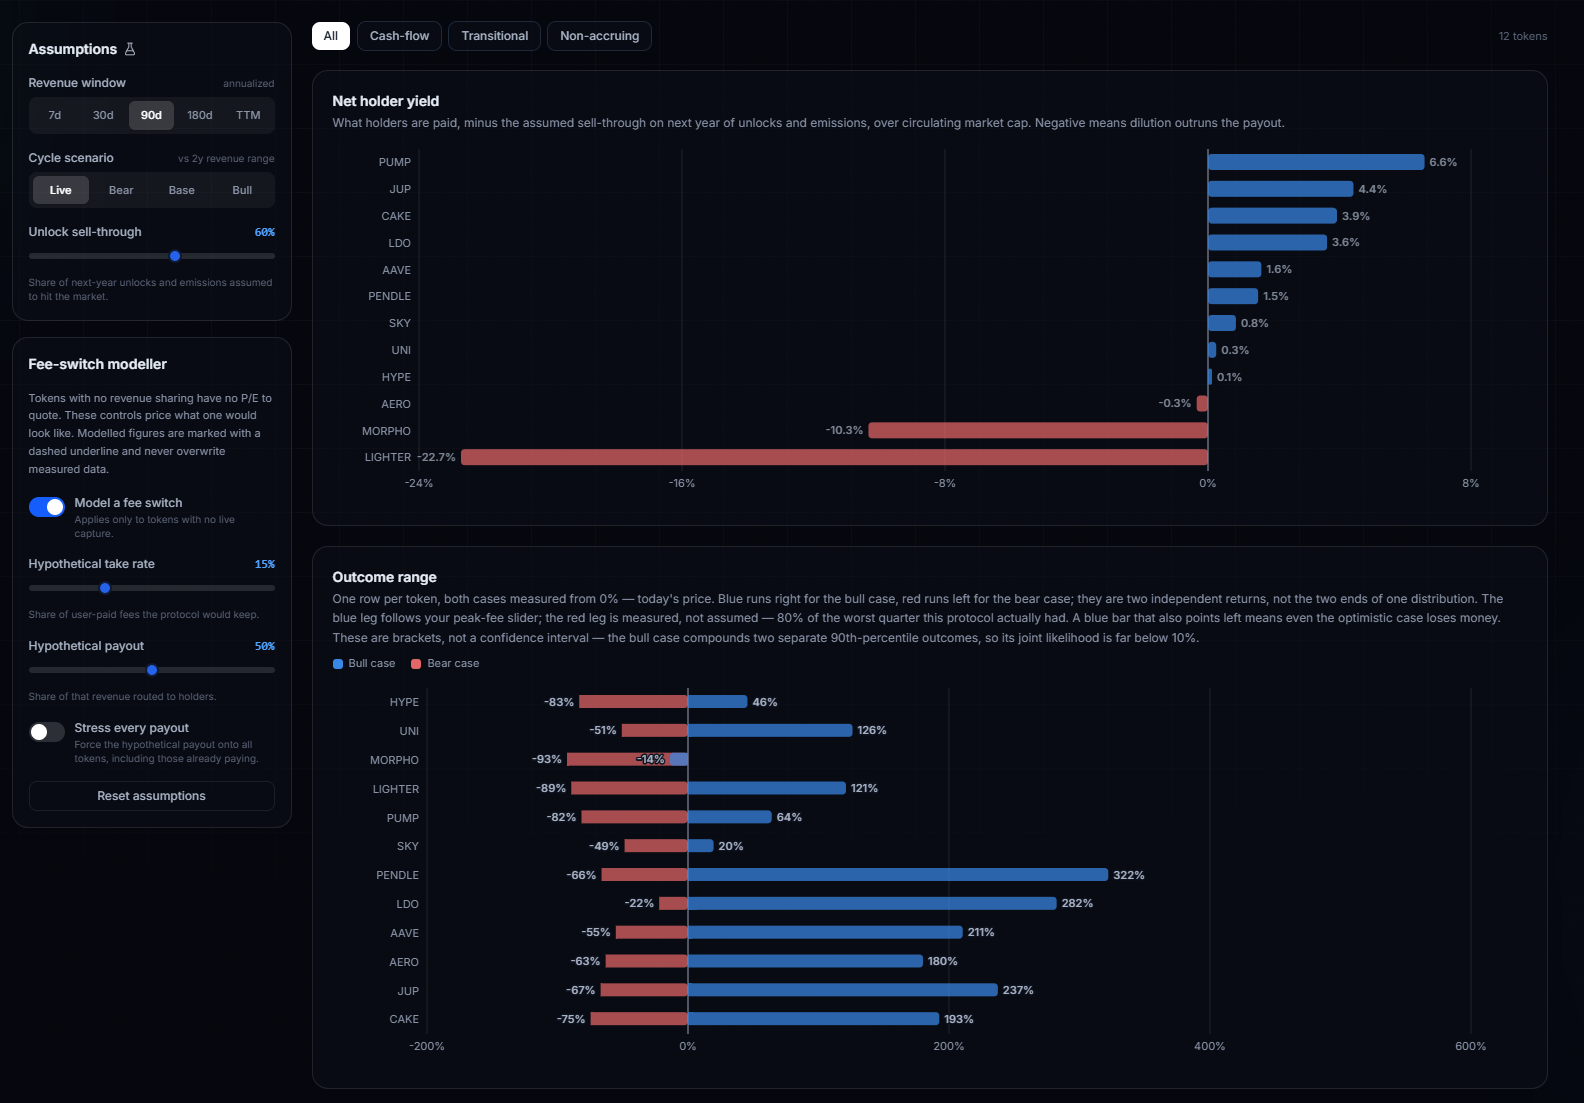Click the Unlock sell-through slider handle
Screen dimensions: 1584x1103
(175, 256)
